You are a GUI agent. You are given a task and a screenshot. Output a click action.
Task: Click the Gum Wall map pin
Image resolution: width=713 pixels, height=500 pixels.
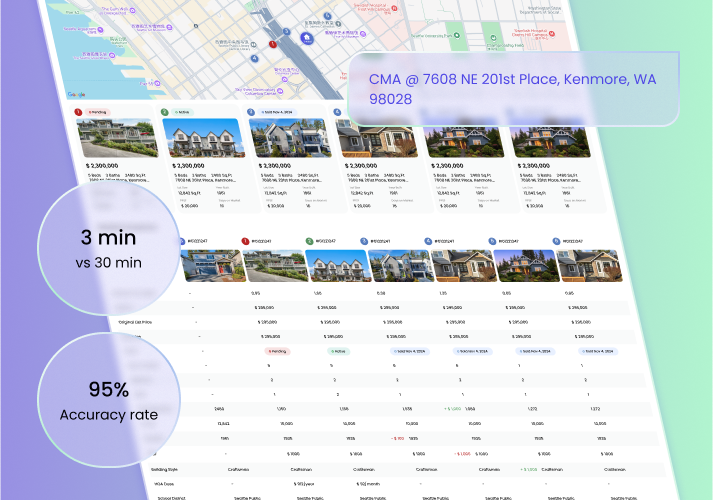[x=132, y=10]
